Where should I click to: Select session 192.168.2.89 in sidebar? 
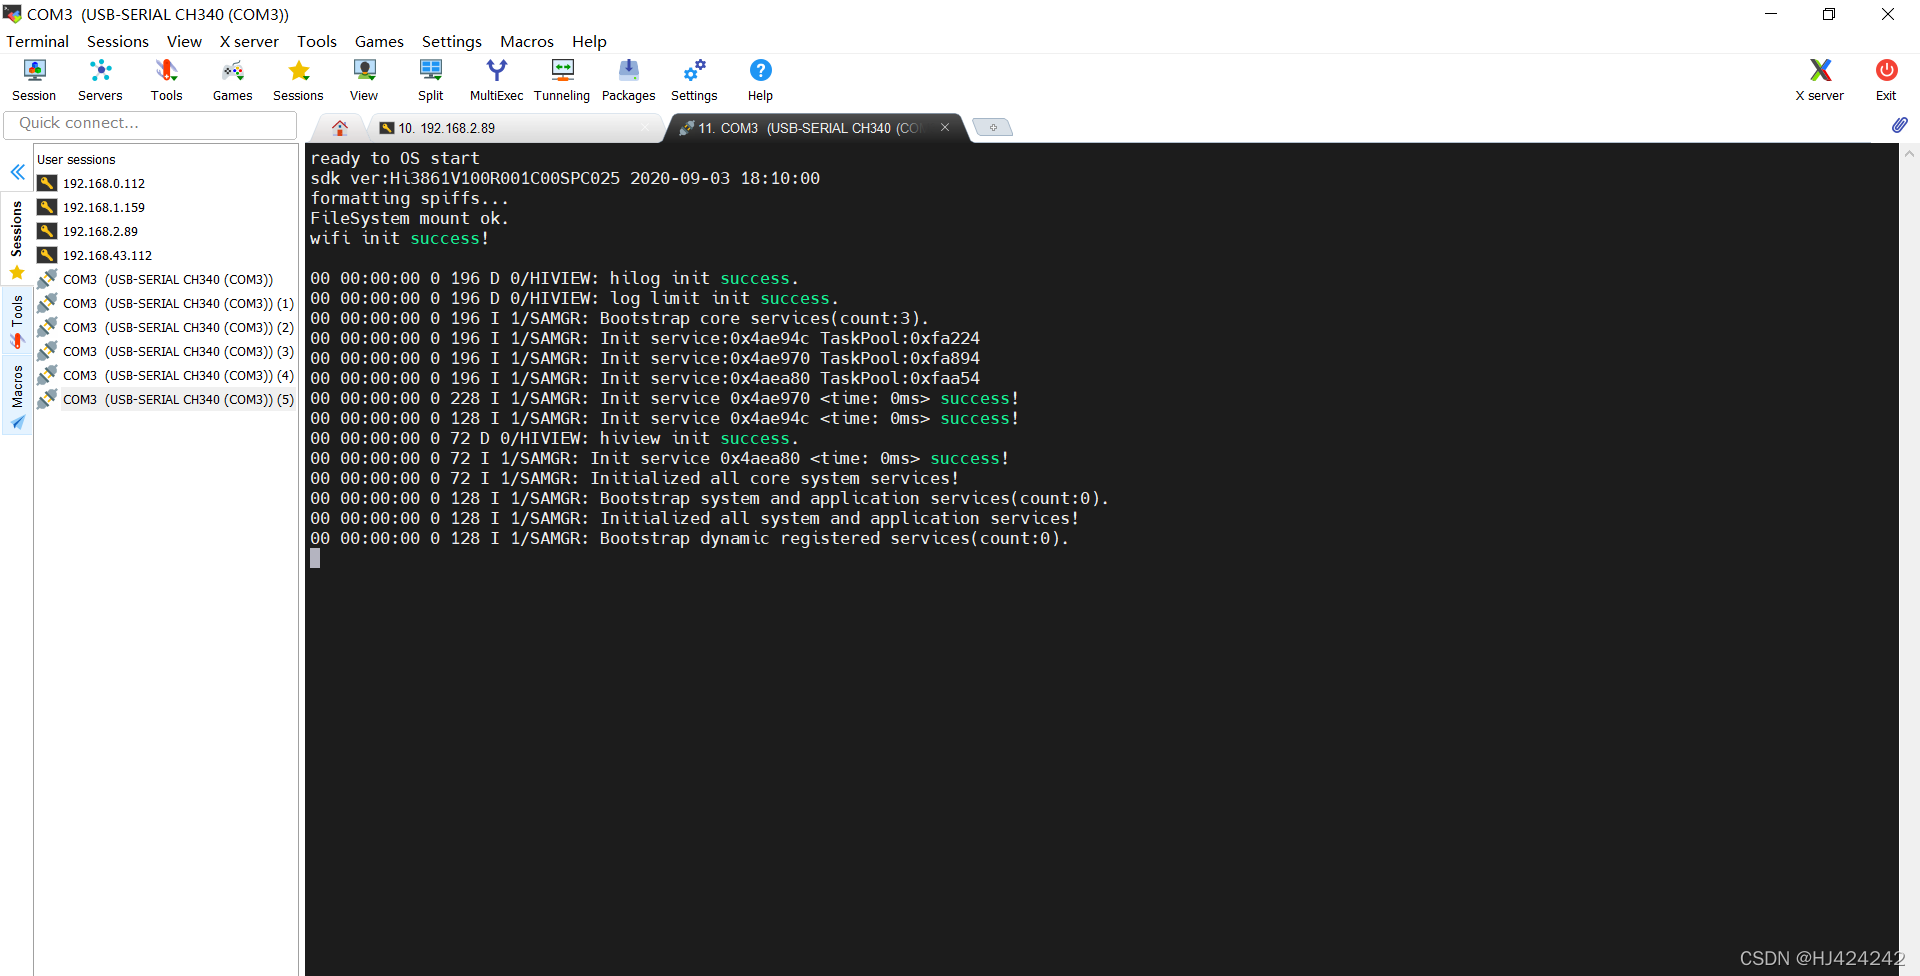point(100,231)
